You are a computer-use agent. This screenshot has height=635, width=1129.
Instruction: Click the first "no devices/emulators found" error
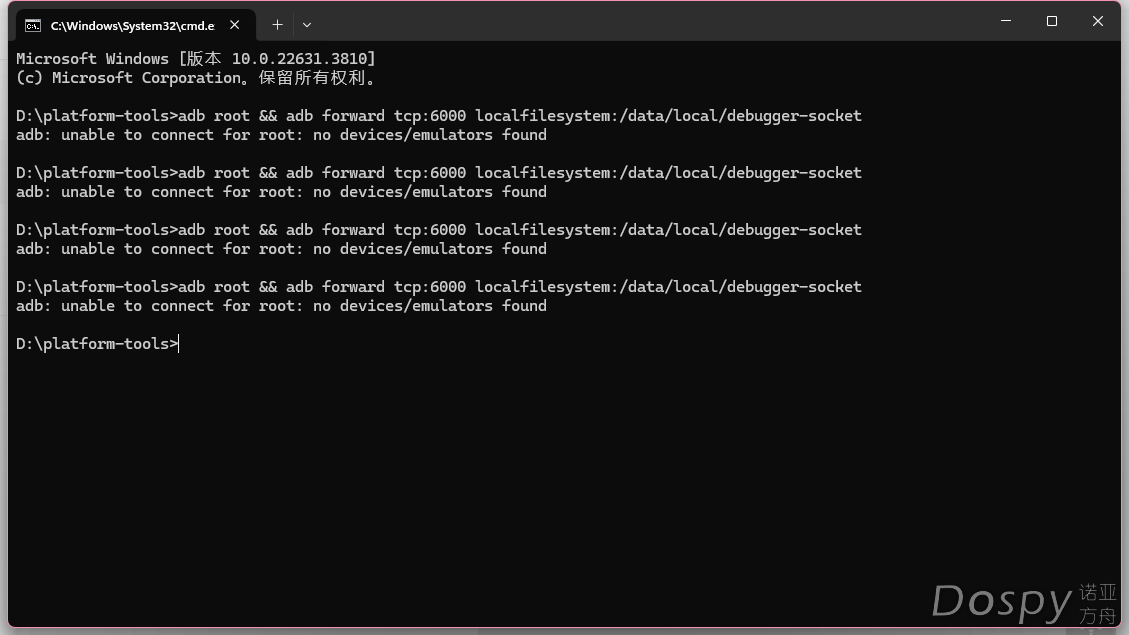(x=430, y=135)
